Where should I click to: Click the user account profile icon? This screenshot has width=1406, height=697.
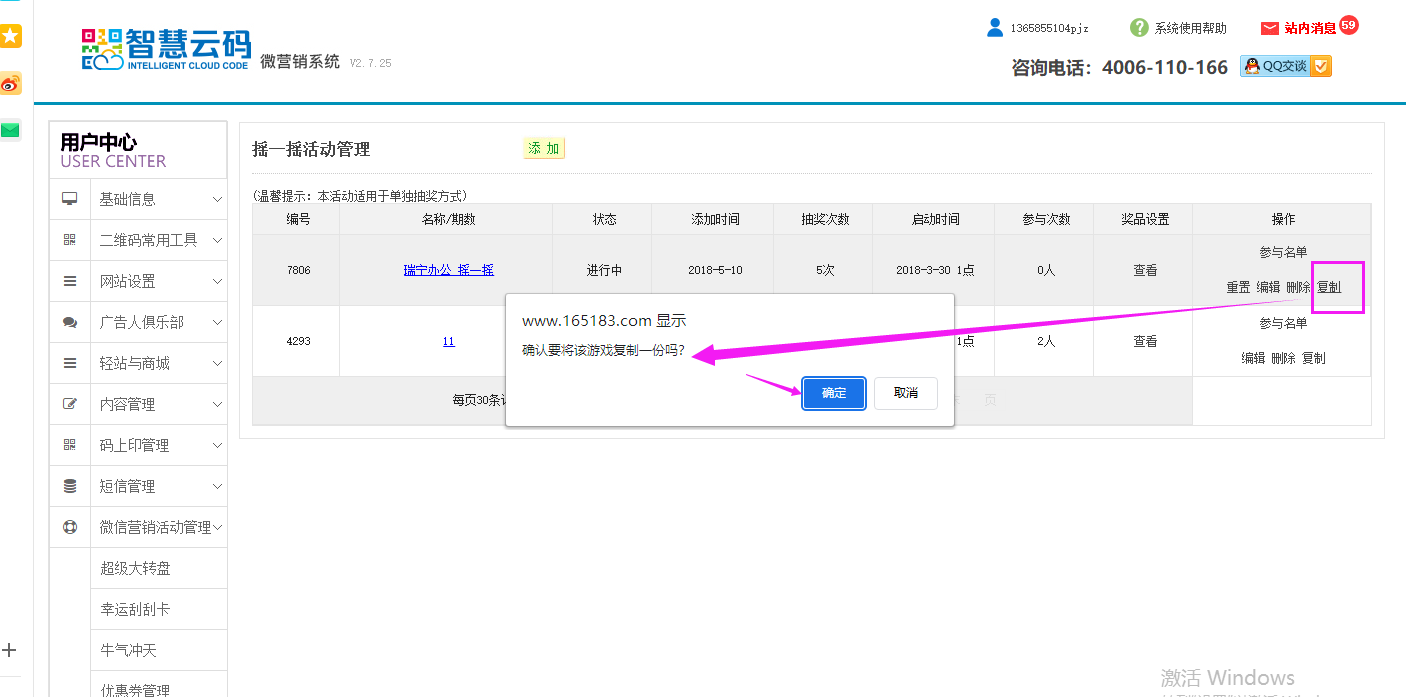(994, 28)
